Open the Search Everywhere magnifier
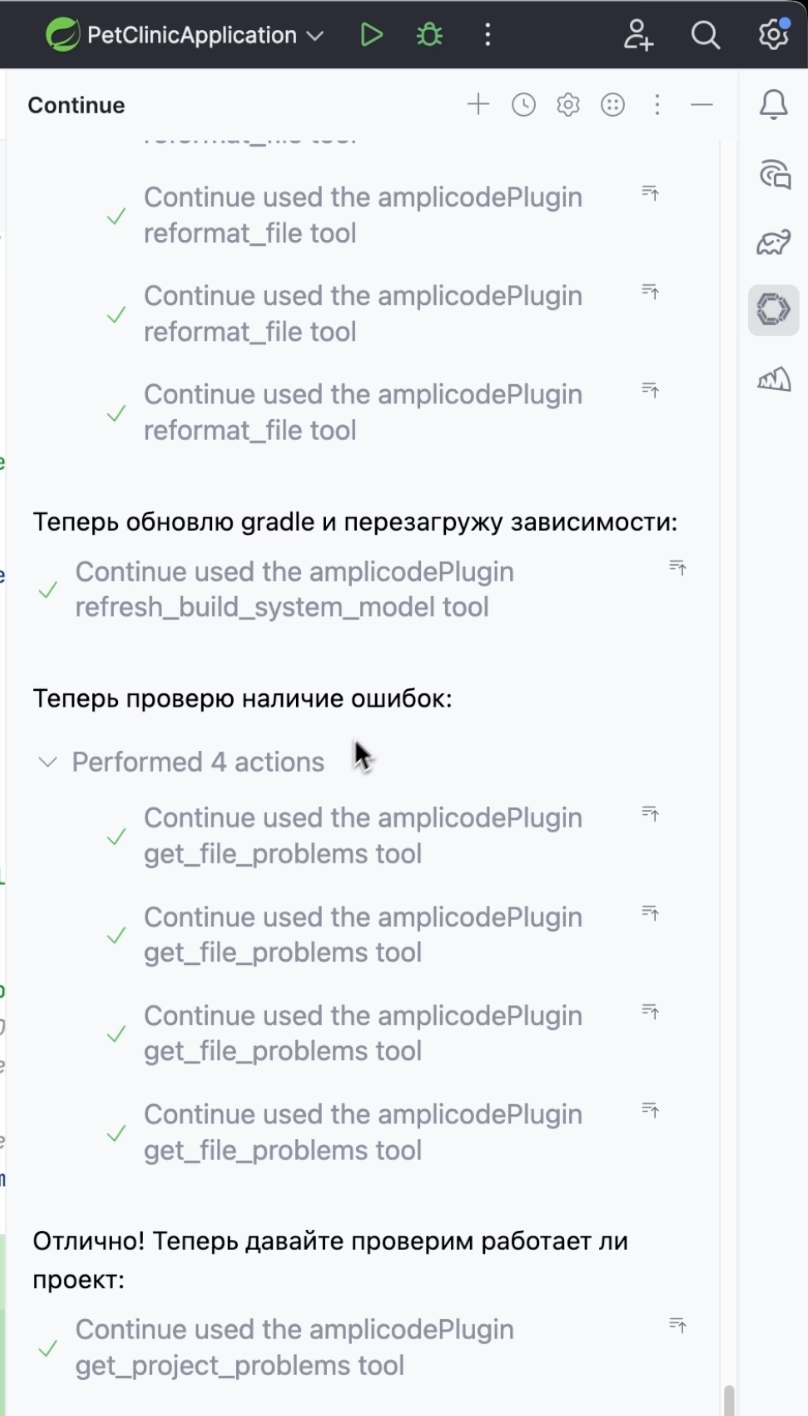 [706, 35]
